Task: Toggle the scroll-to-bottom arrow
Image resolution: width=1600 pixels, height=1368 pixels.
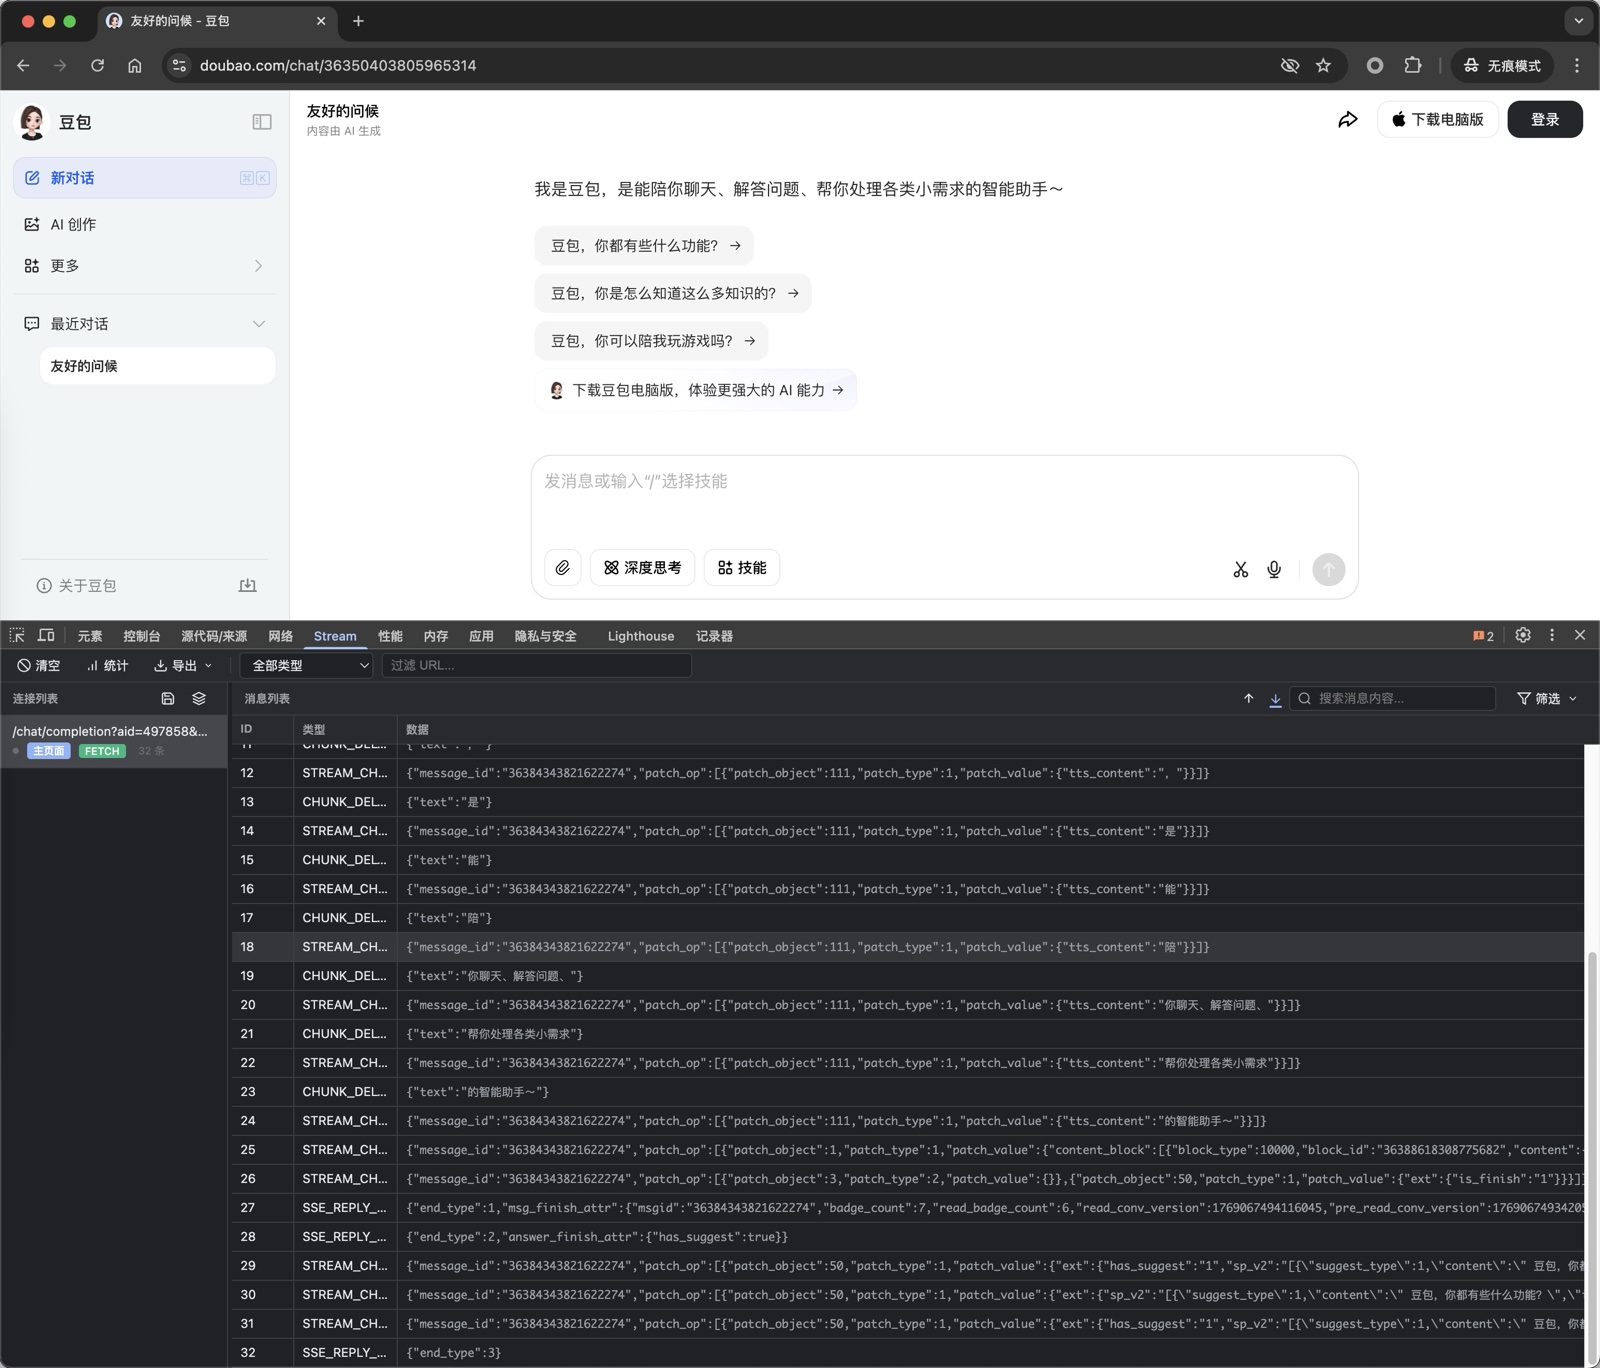Action: 1275,699
